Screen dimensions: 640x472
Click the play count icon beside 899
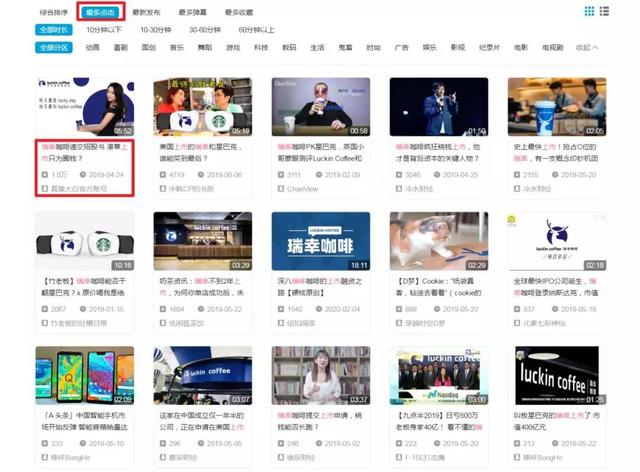(399, 309)
